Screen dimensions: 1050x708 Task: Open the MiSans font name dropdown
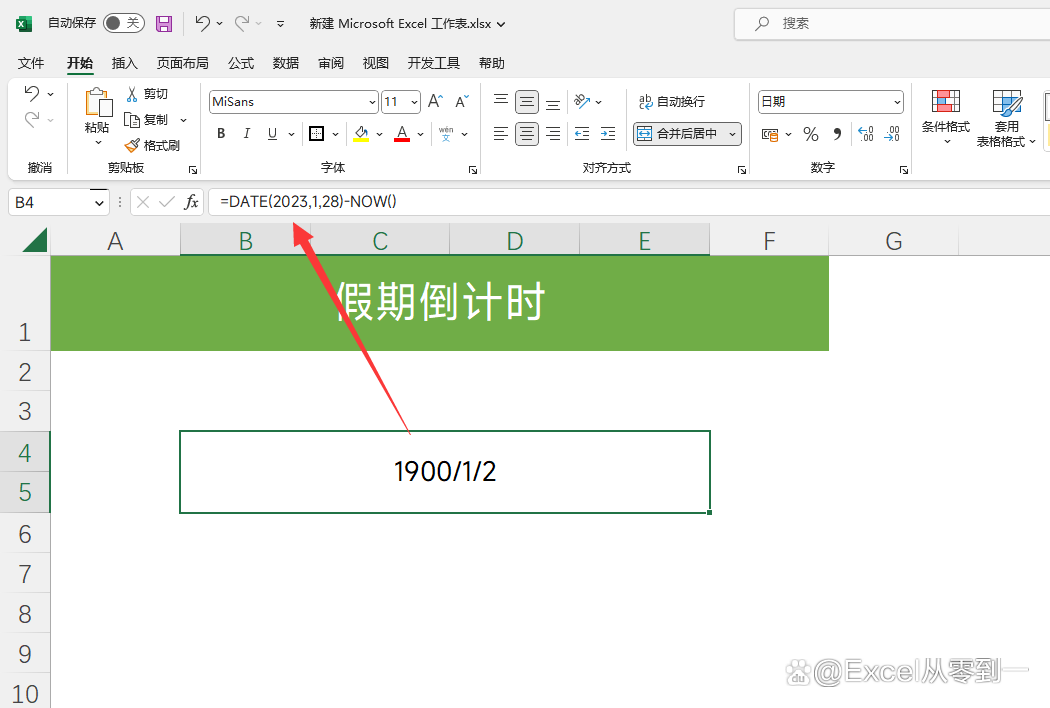pos(372,102)
